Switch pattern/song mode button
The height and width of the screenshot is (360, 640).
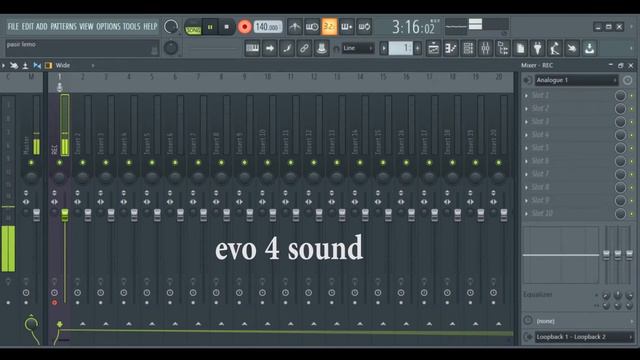[193, 27]
